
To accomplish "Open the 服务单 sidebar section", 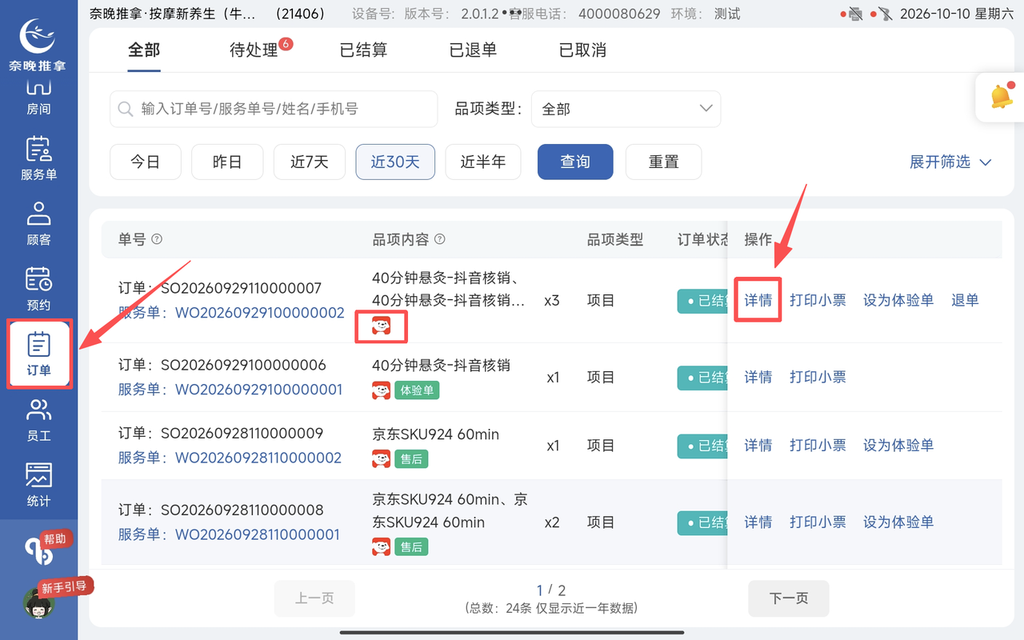I will (39, 158).
